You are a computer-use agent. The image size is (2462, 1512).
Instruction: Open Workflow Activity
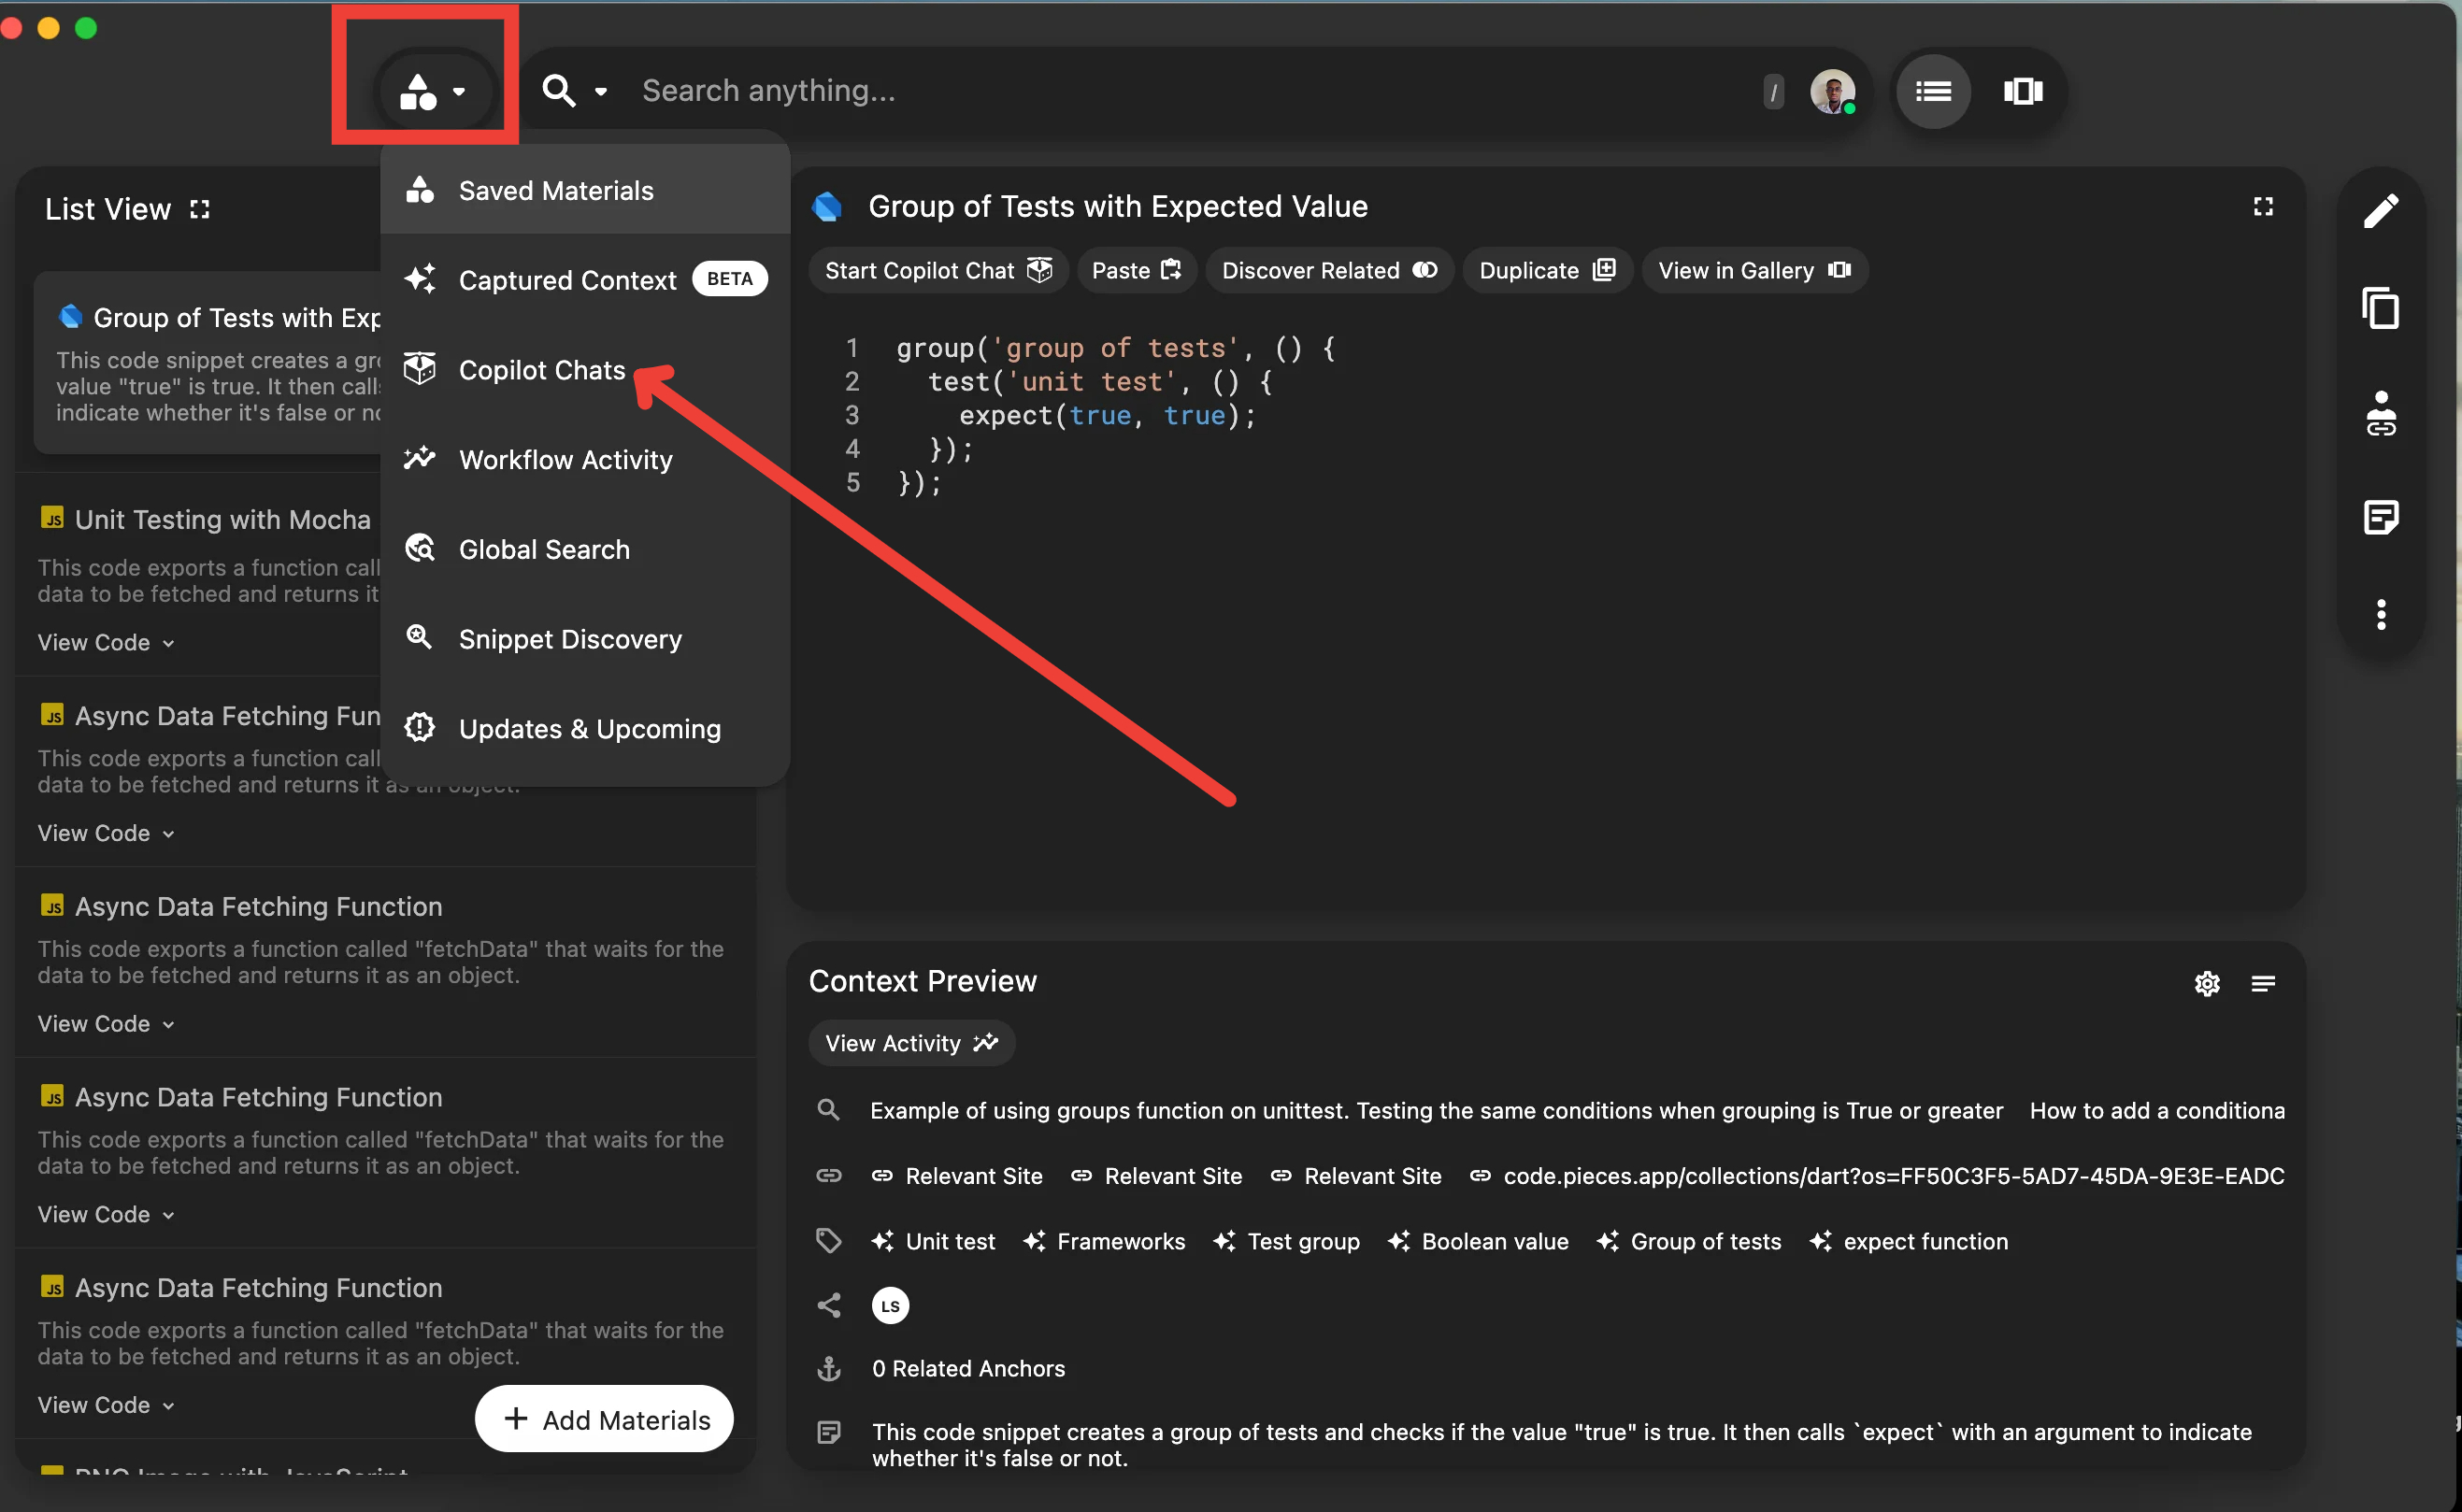click(565, 459)
